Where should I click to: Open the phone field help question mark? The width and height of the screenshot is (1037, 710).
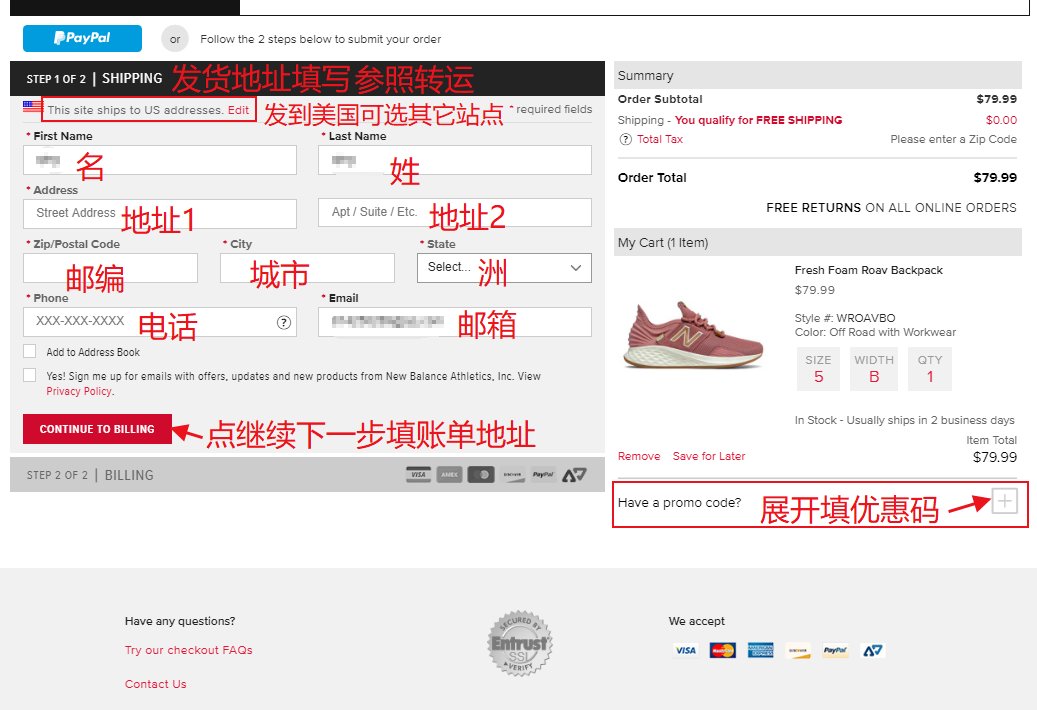click(x=284, y=322)
